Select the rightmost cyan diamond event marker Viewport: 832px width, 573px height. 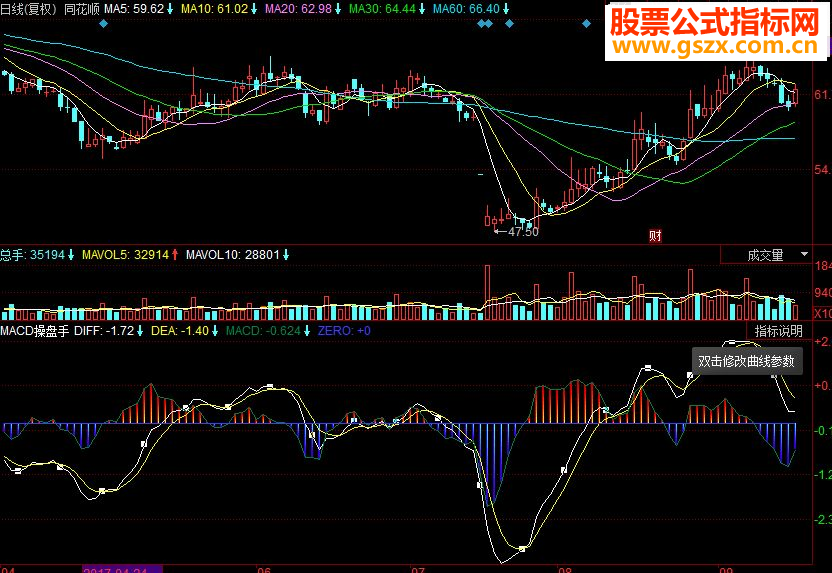pos(586,23)
